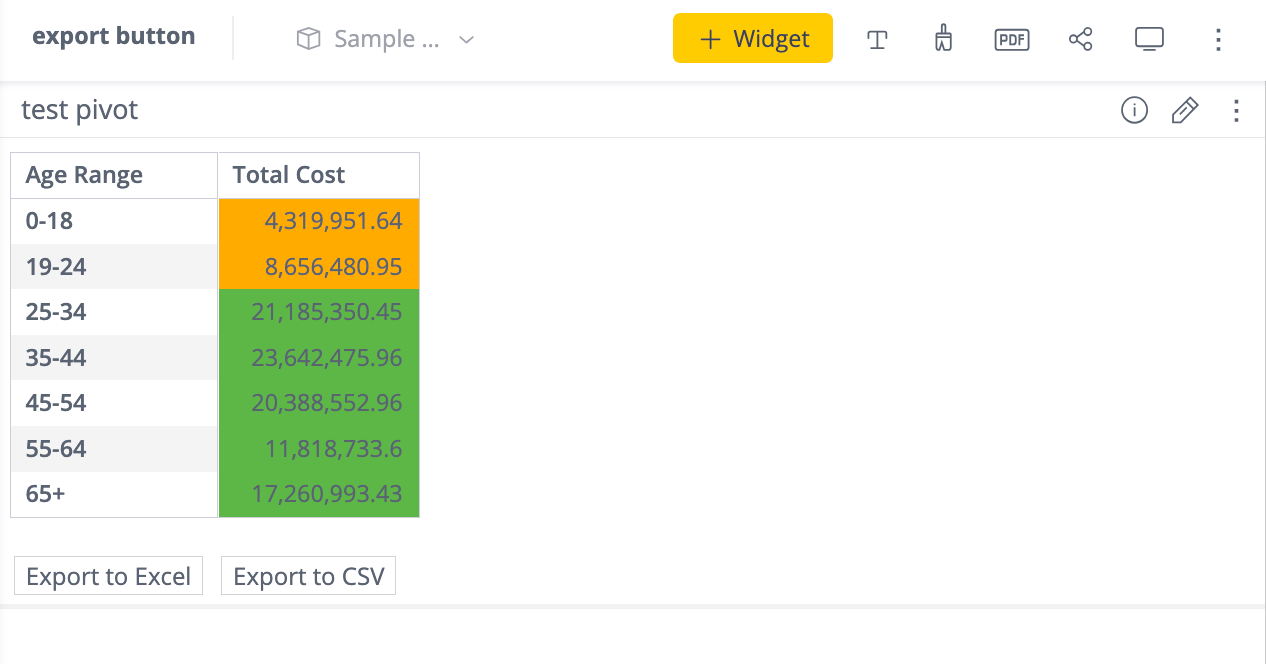The width and height of the screenshot is (1266, 664).
Task: Click the Total Cost column header
Action: (x=288, y=174)
